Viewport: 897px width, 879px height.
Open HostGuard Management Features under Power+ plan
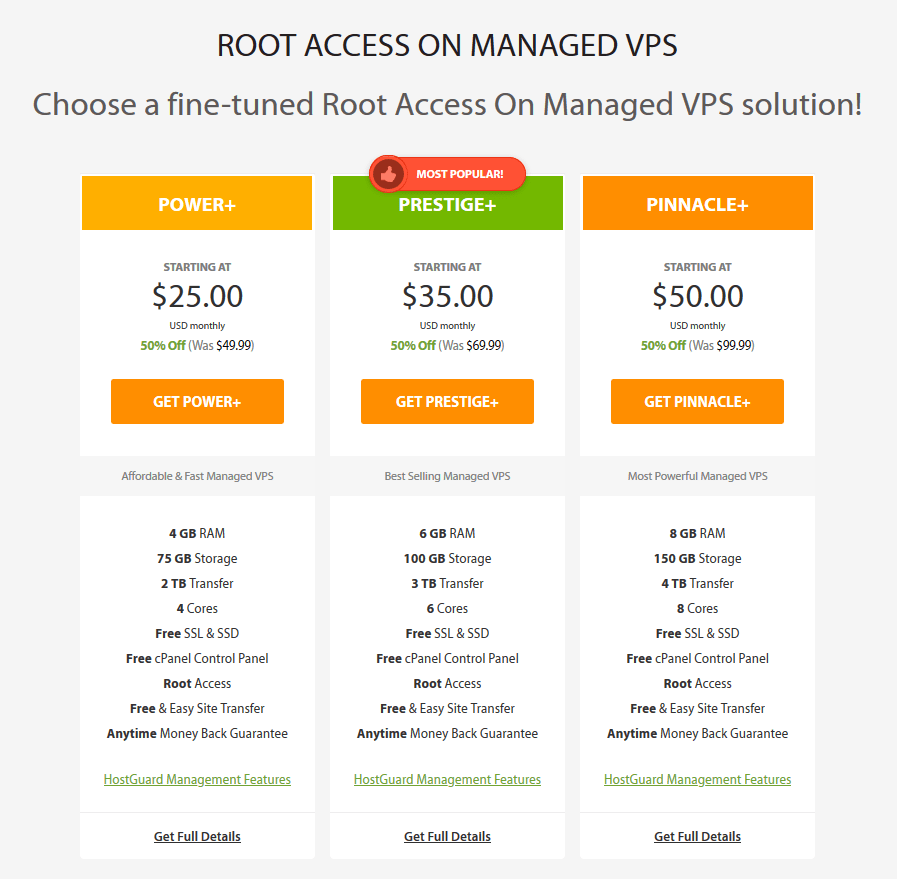click(x=197, y=779)
